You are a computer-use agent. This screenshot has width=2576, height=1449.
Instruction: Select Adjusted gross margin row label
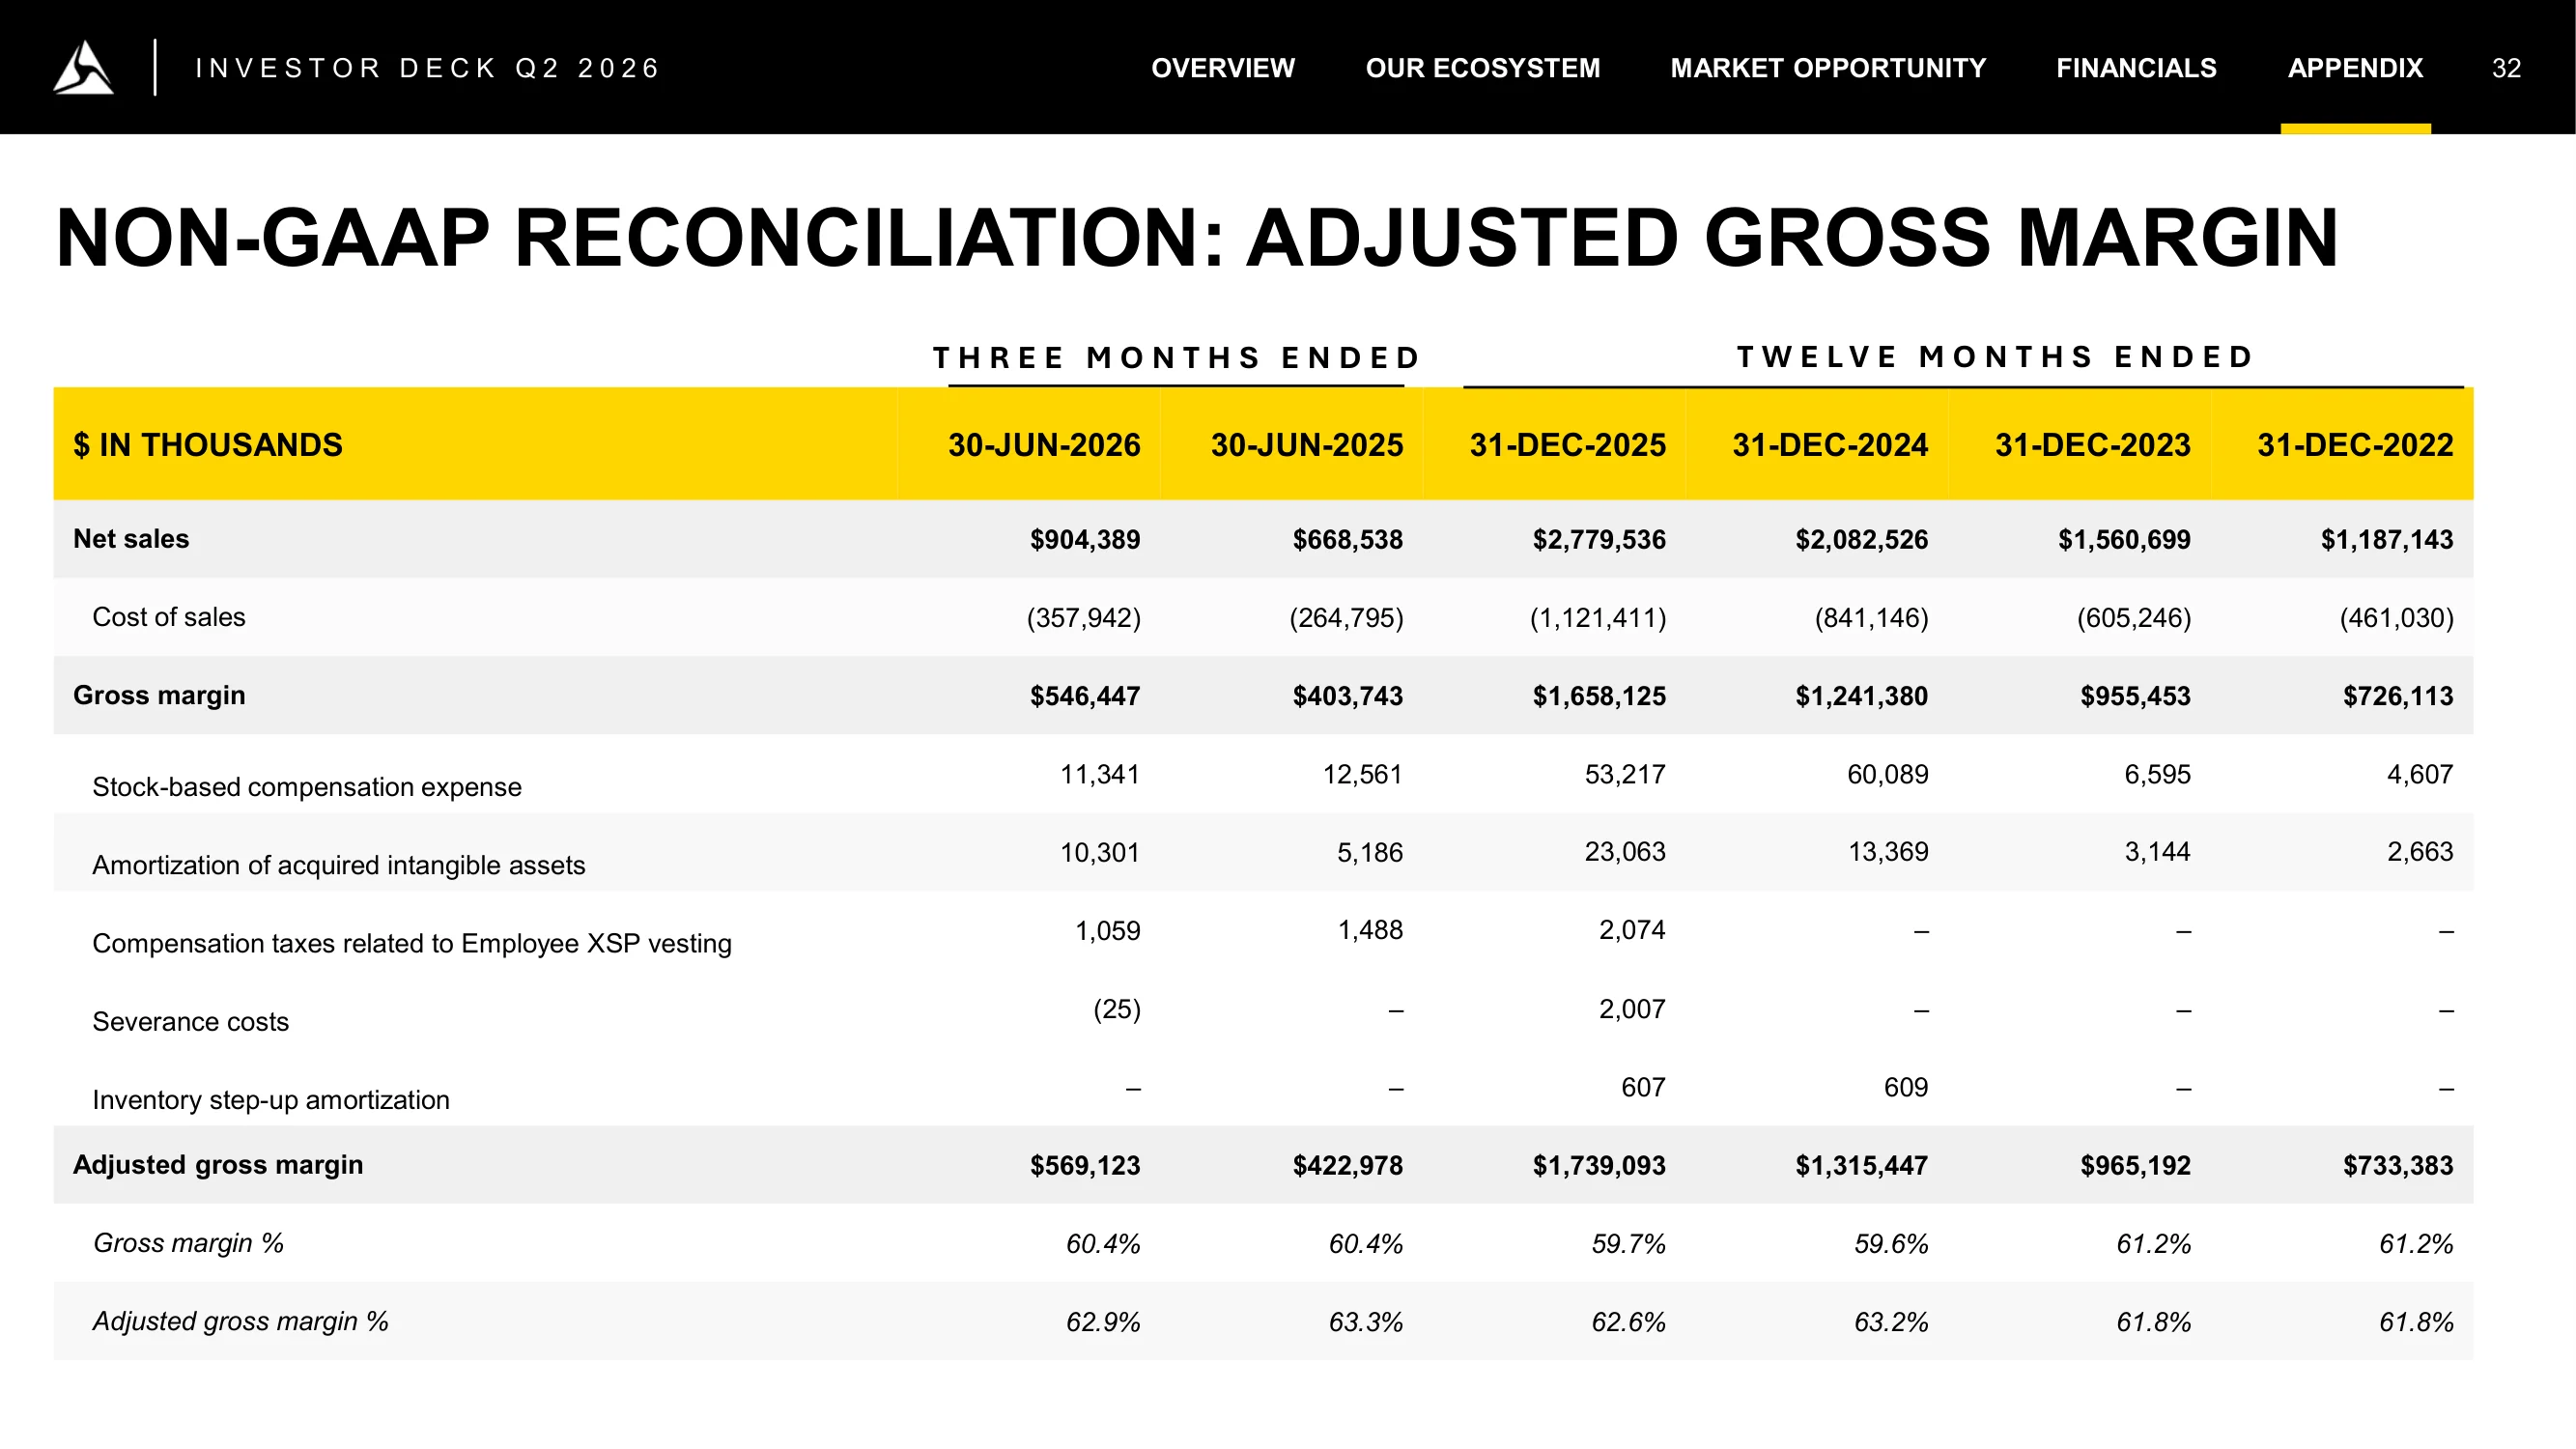(218, 1164)
